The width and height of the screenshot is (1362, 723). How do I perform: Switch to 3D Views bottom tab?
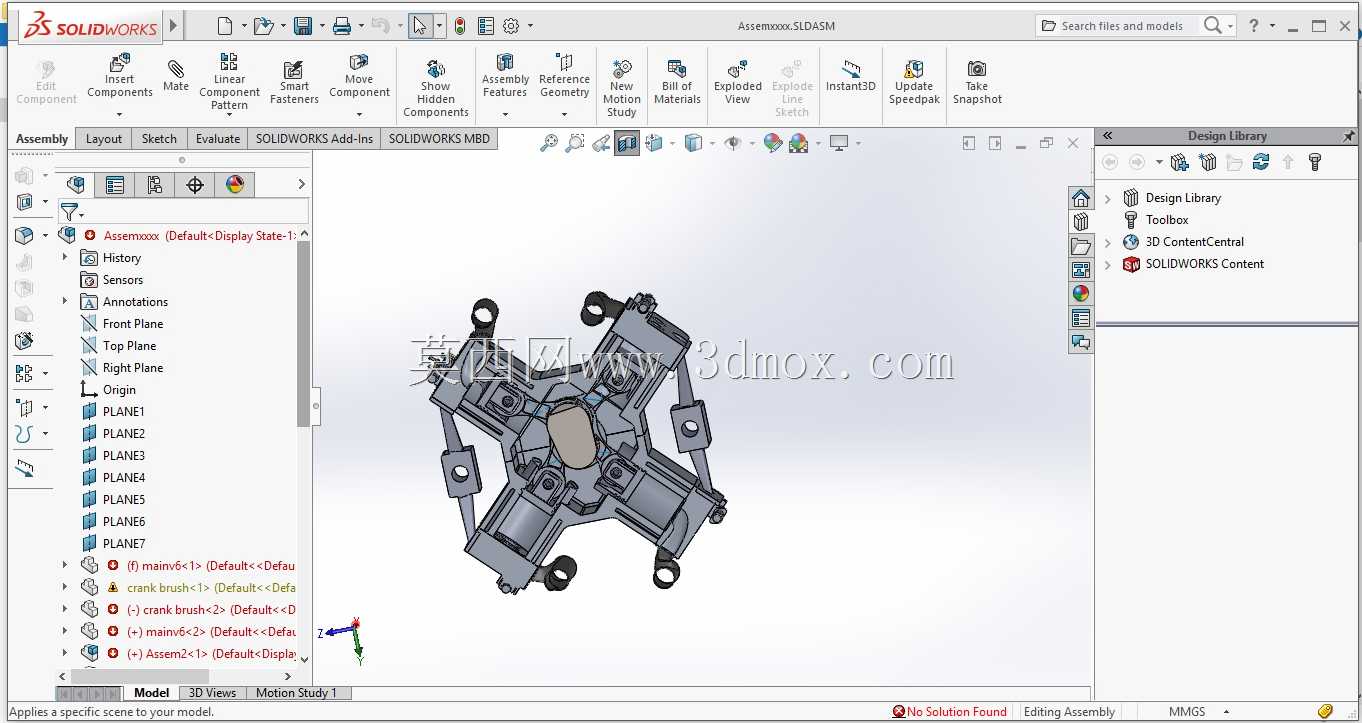[213, 692]
